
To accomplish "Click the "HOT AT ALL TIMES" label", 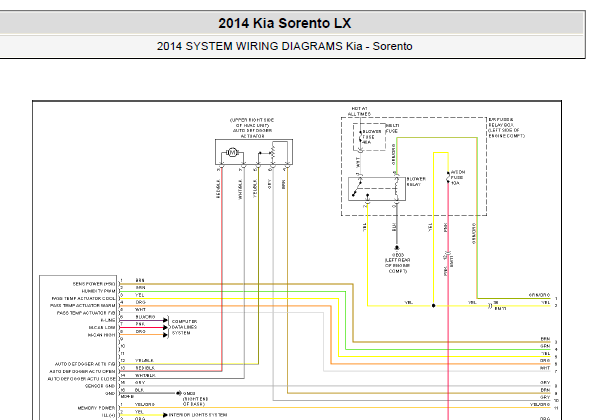I will pos(359,111).
